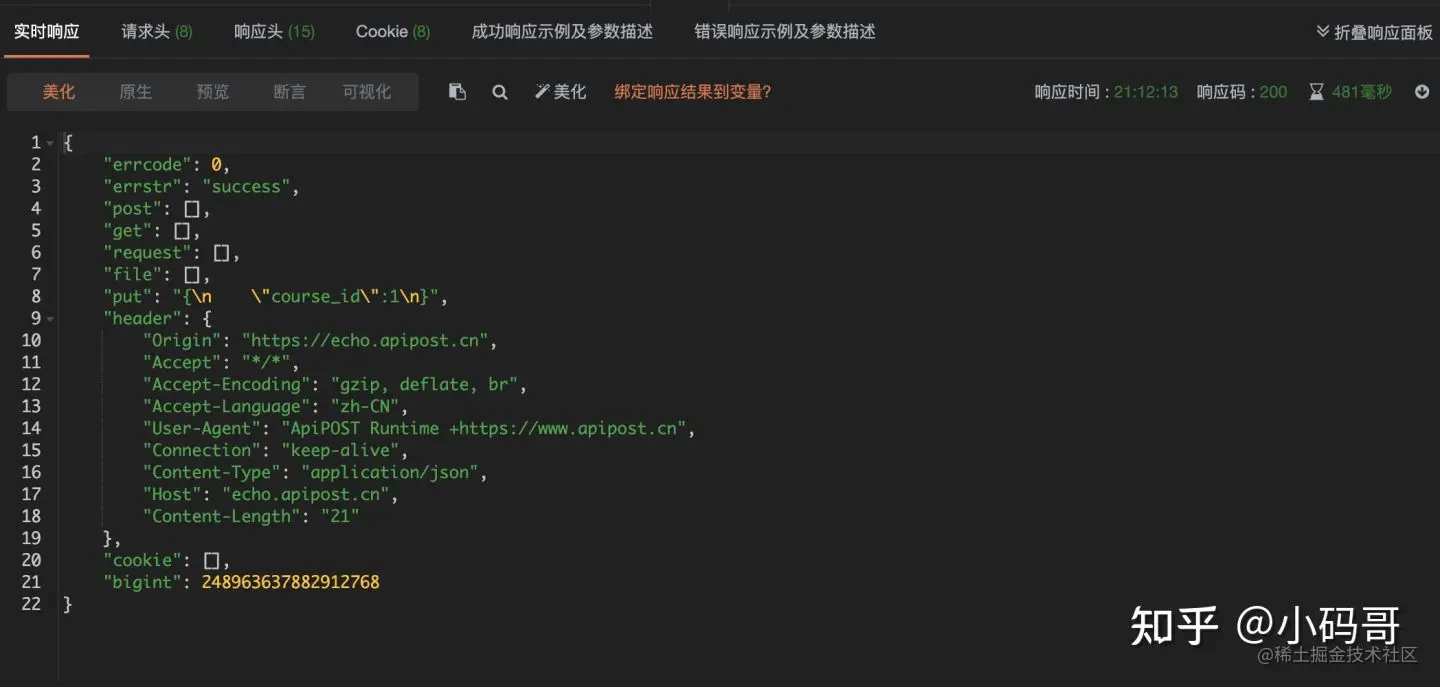Click the "keep-alive" Connection value
Image resolution: width=1440 pixels, height=687 pixels.
click(x=340, y=451)
